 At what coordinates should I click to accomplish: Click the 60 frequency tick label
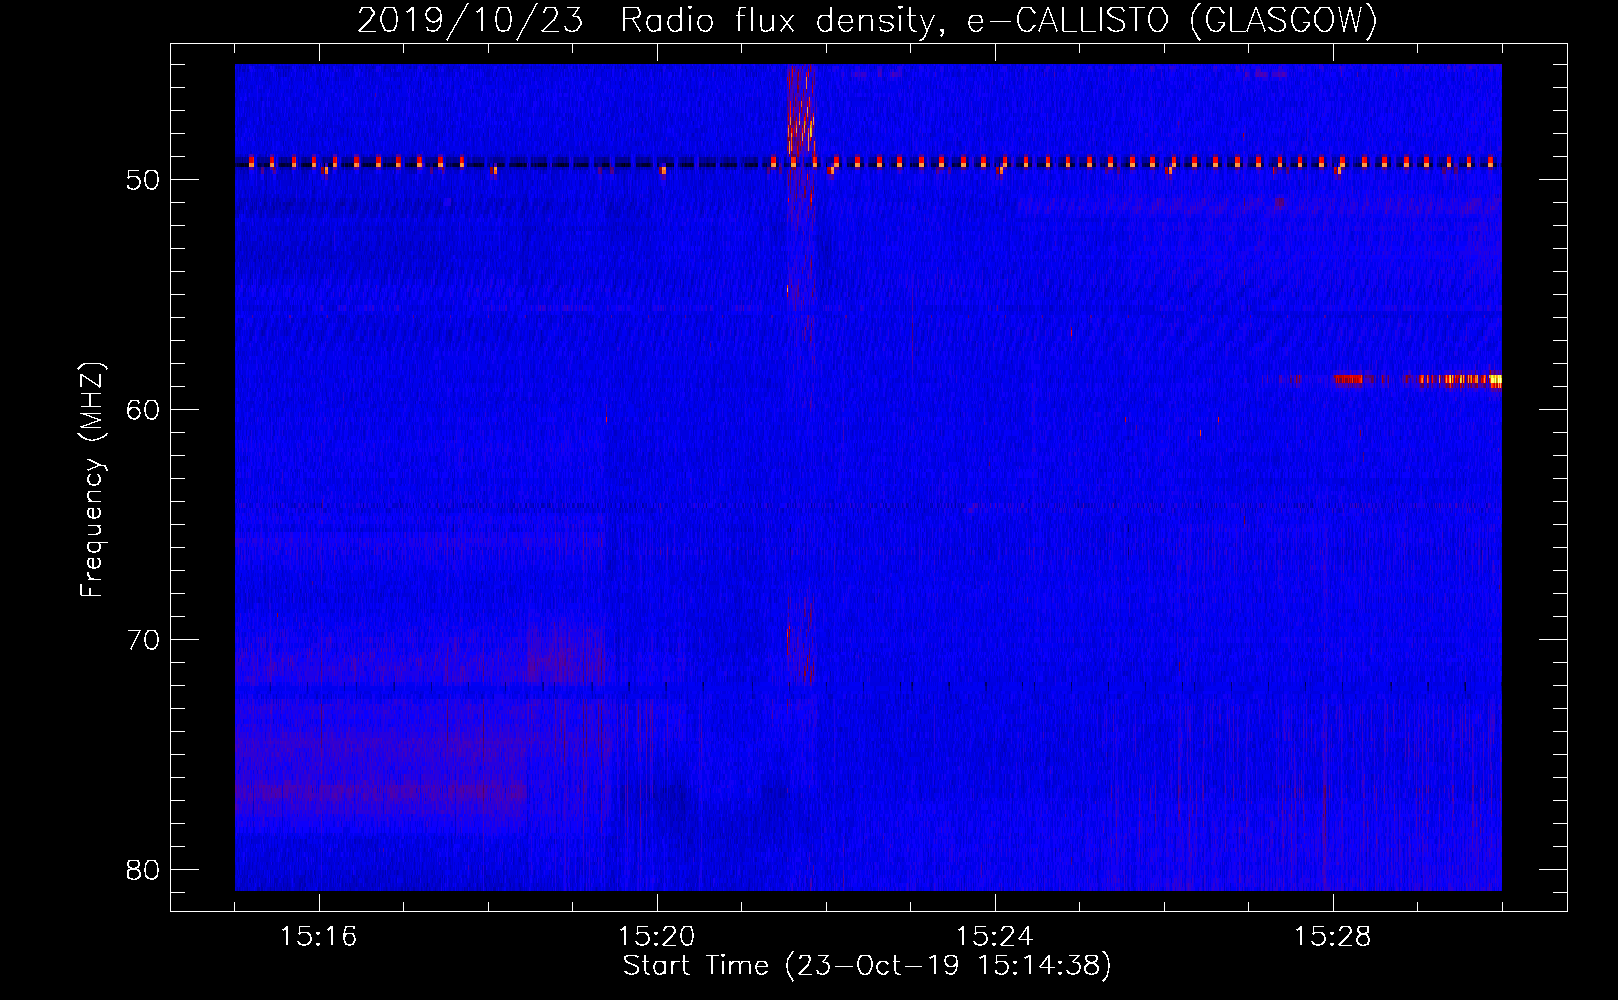tap(144, 410)
